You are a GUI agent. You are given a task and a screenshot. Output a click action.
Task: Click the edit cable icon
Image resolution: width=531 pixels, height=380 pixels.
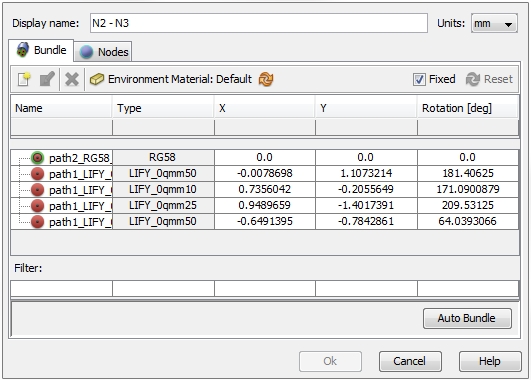point(47,79)
